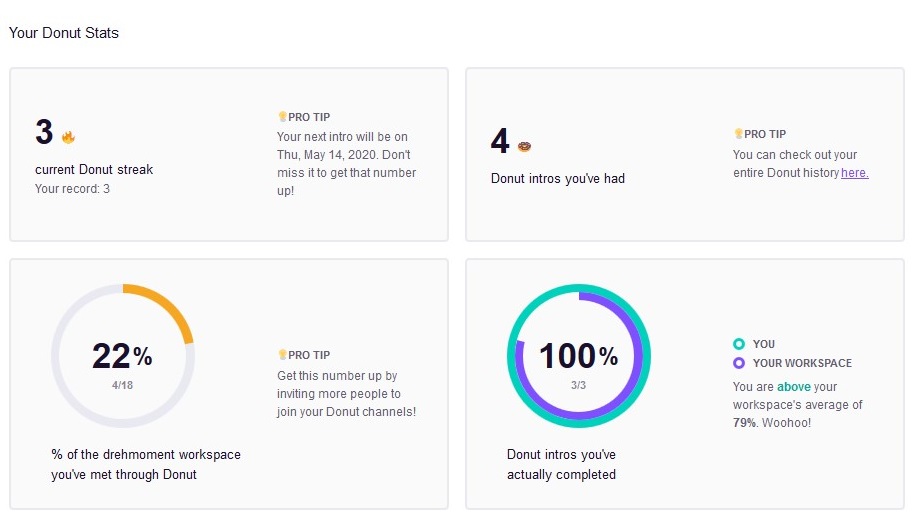Click the 100% value in the completion chart
Image resolution: width=921 pixels, height=519 pixels.
pos(579,356)
